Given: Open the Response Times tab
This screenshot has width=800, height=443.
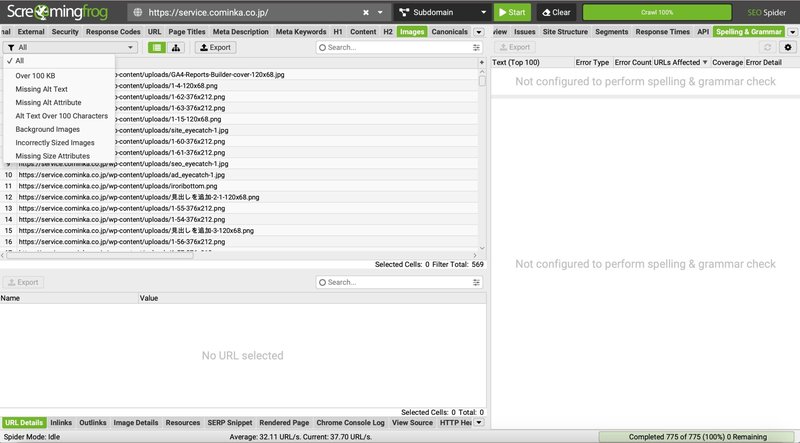Looking at the screenshot, I should 663,32.
